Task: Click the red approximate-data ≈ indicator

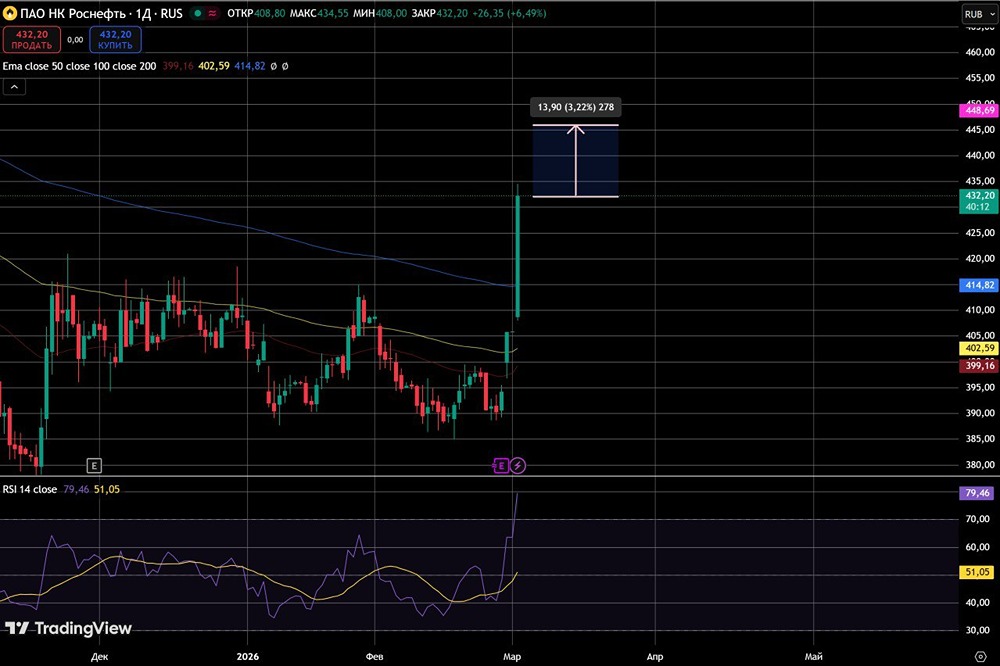Action: pos(212,13)
